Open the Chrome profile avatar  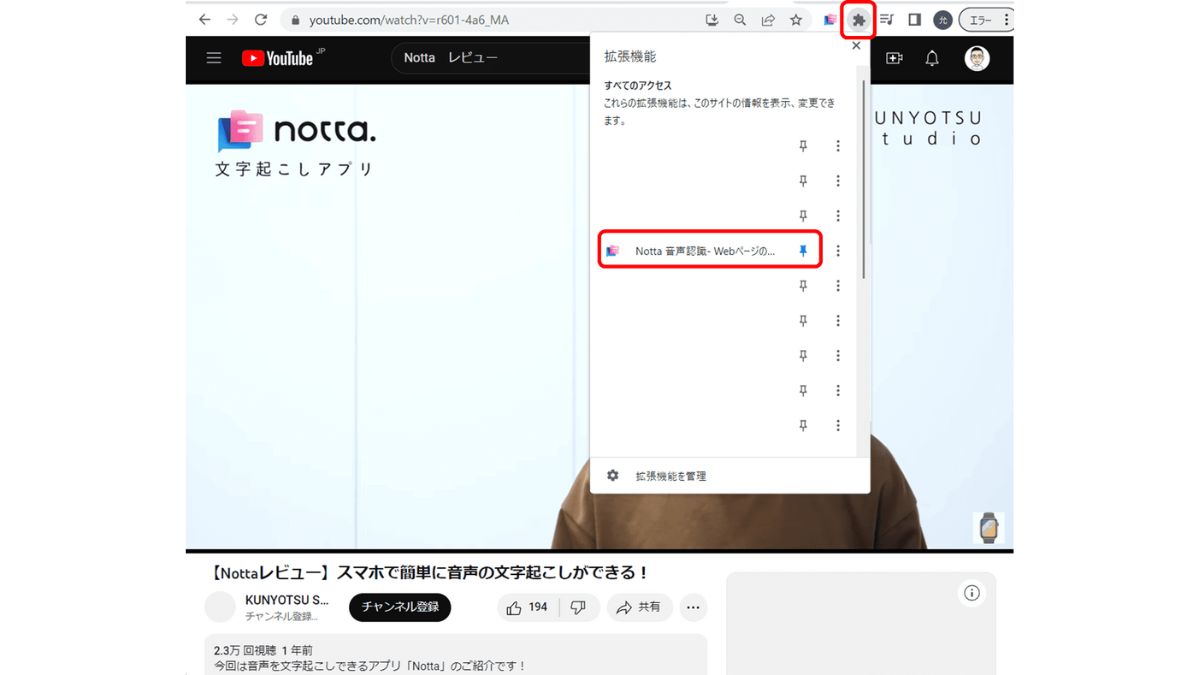pos(942,20)
